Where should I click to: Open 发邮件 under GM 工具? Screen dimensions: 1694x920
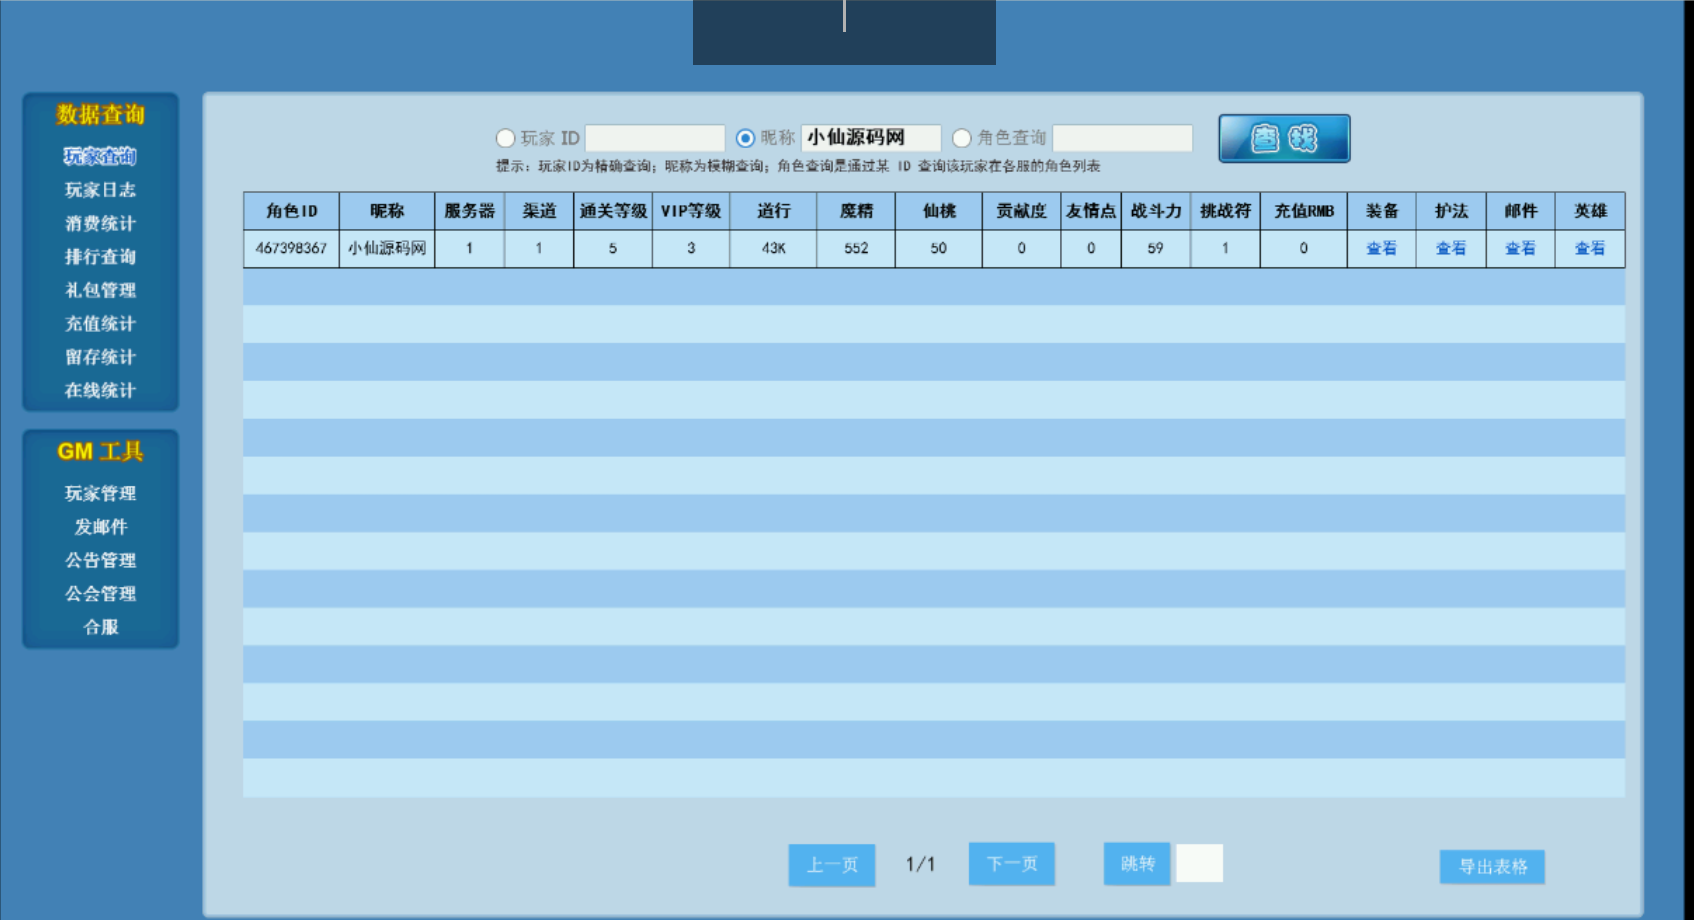(100, 527)
